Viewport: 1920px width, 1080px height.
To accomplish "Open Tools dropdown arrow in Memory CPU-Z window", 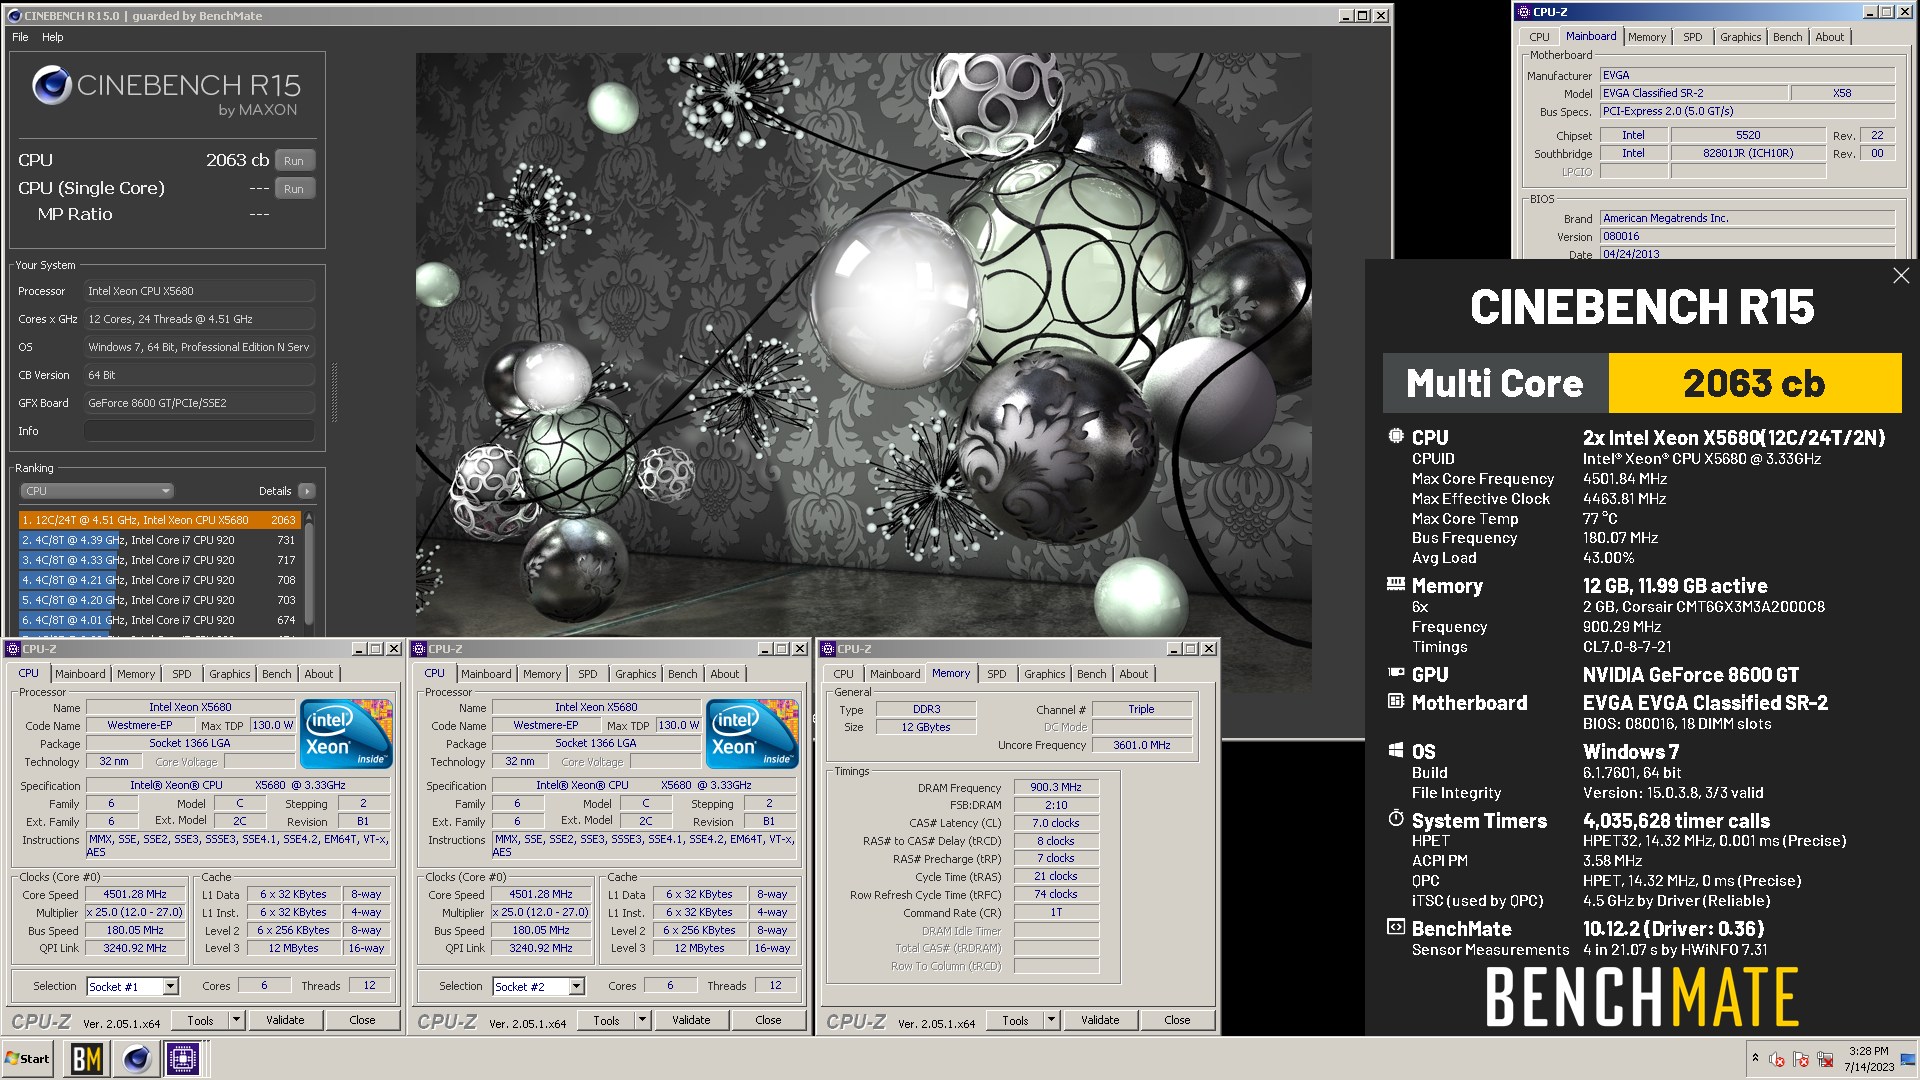I will (x=1052, y=1020).
